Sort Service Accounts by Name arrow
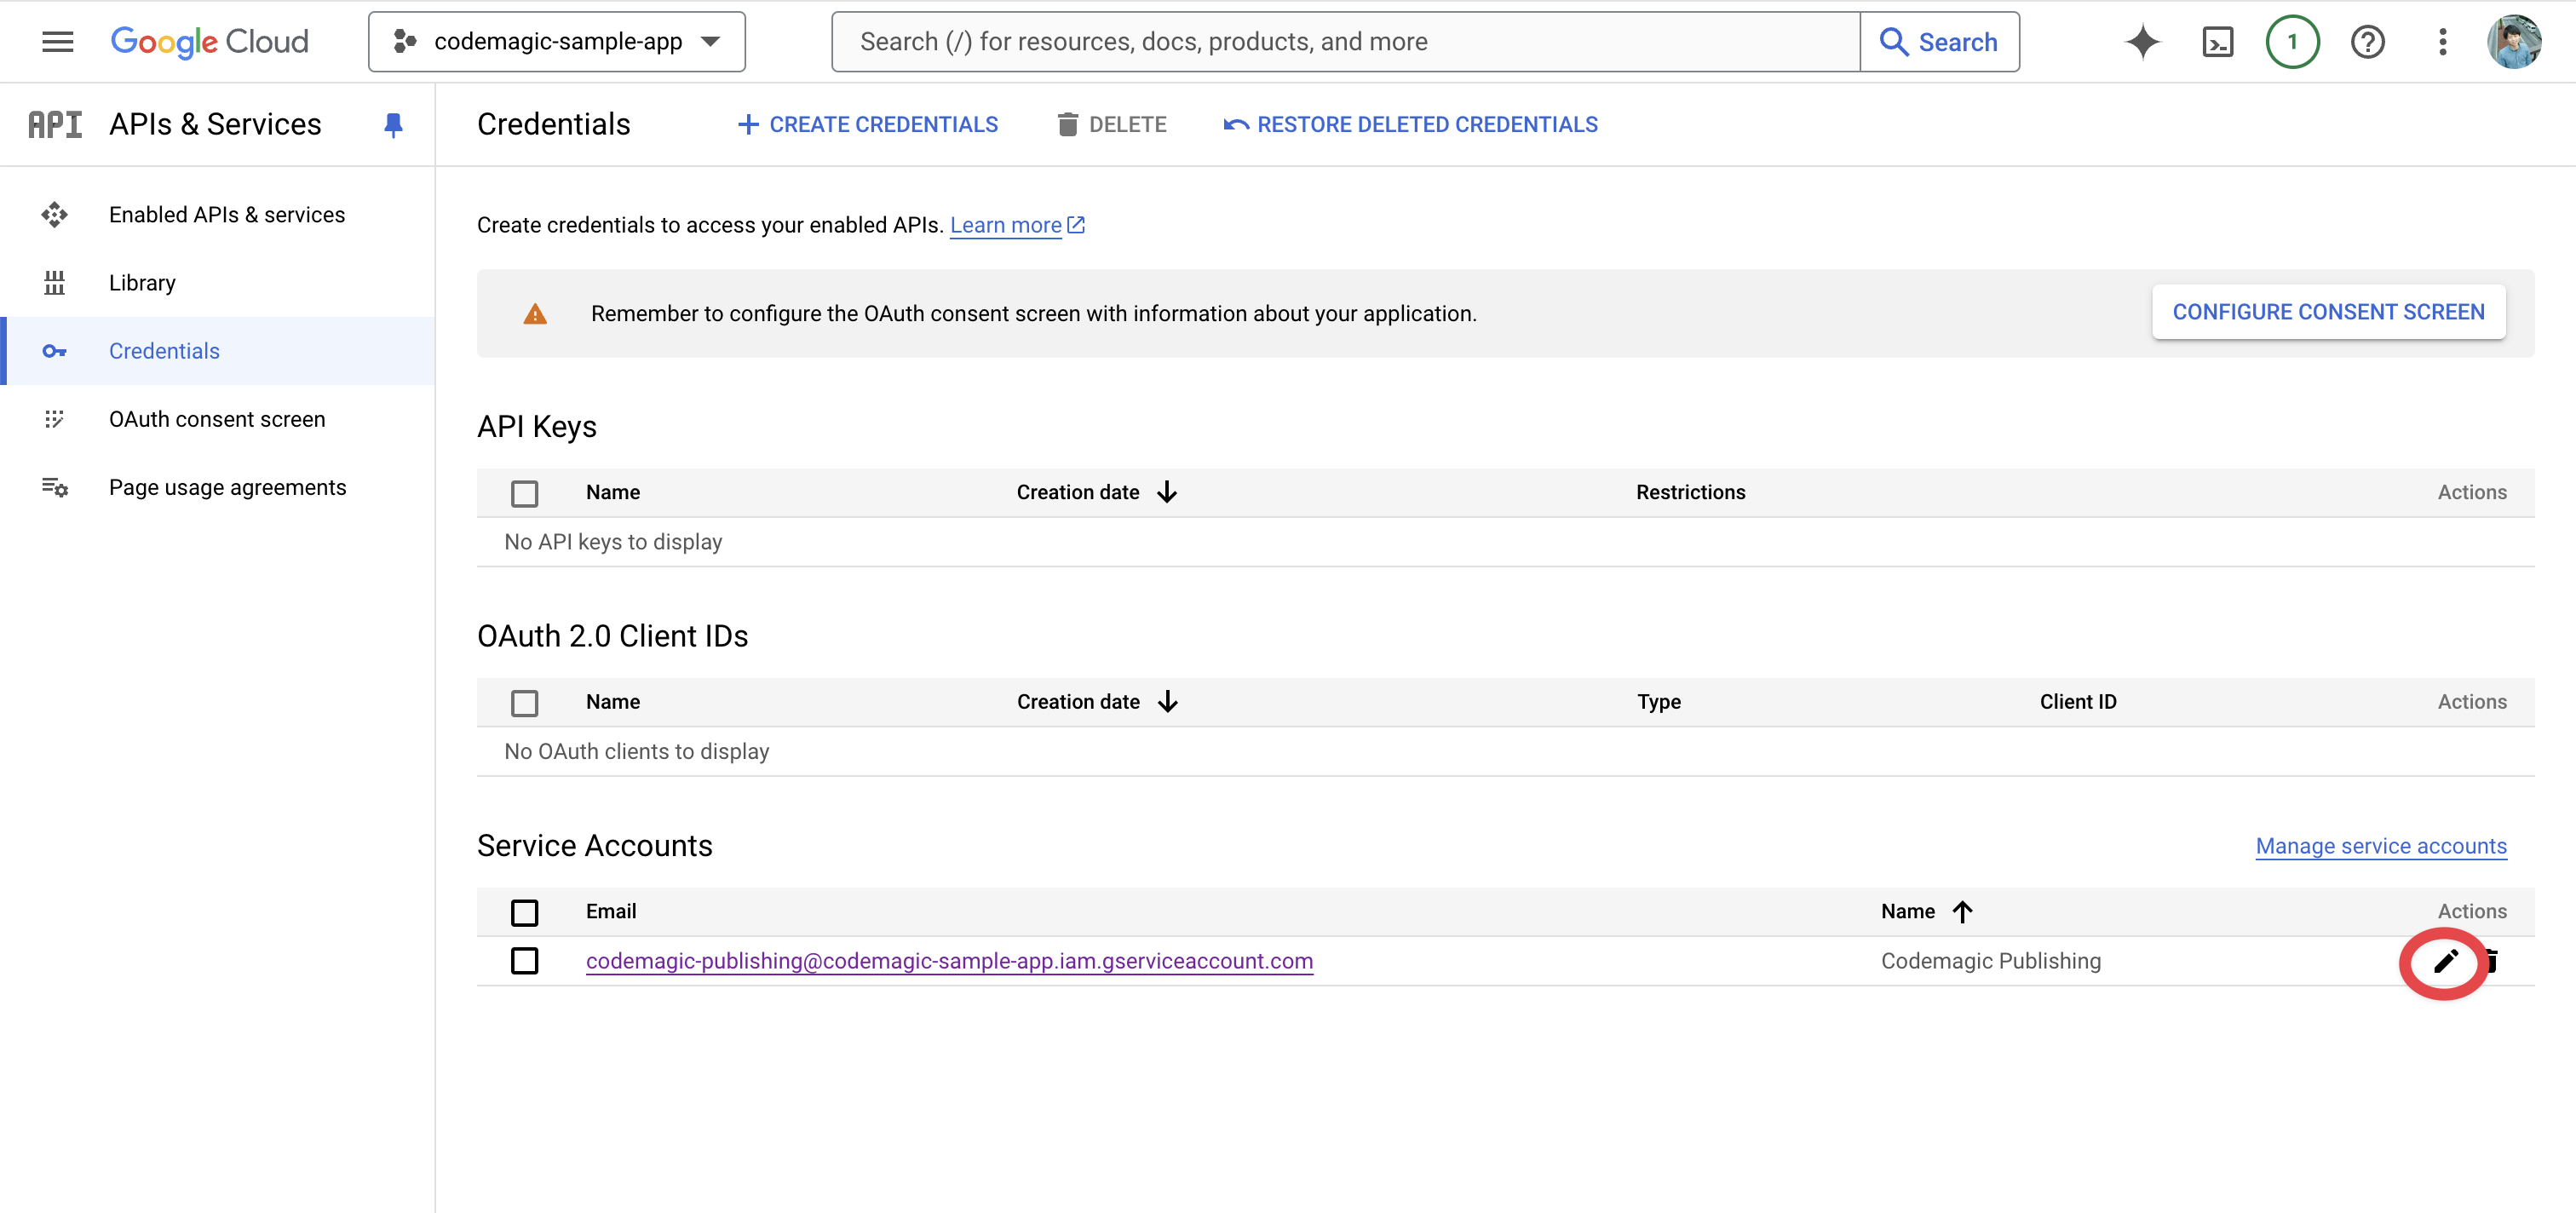The width and height of the screenshot is (2576, 1213). pos(1962,911)
